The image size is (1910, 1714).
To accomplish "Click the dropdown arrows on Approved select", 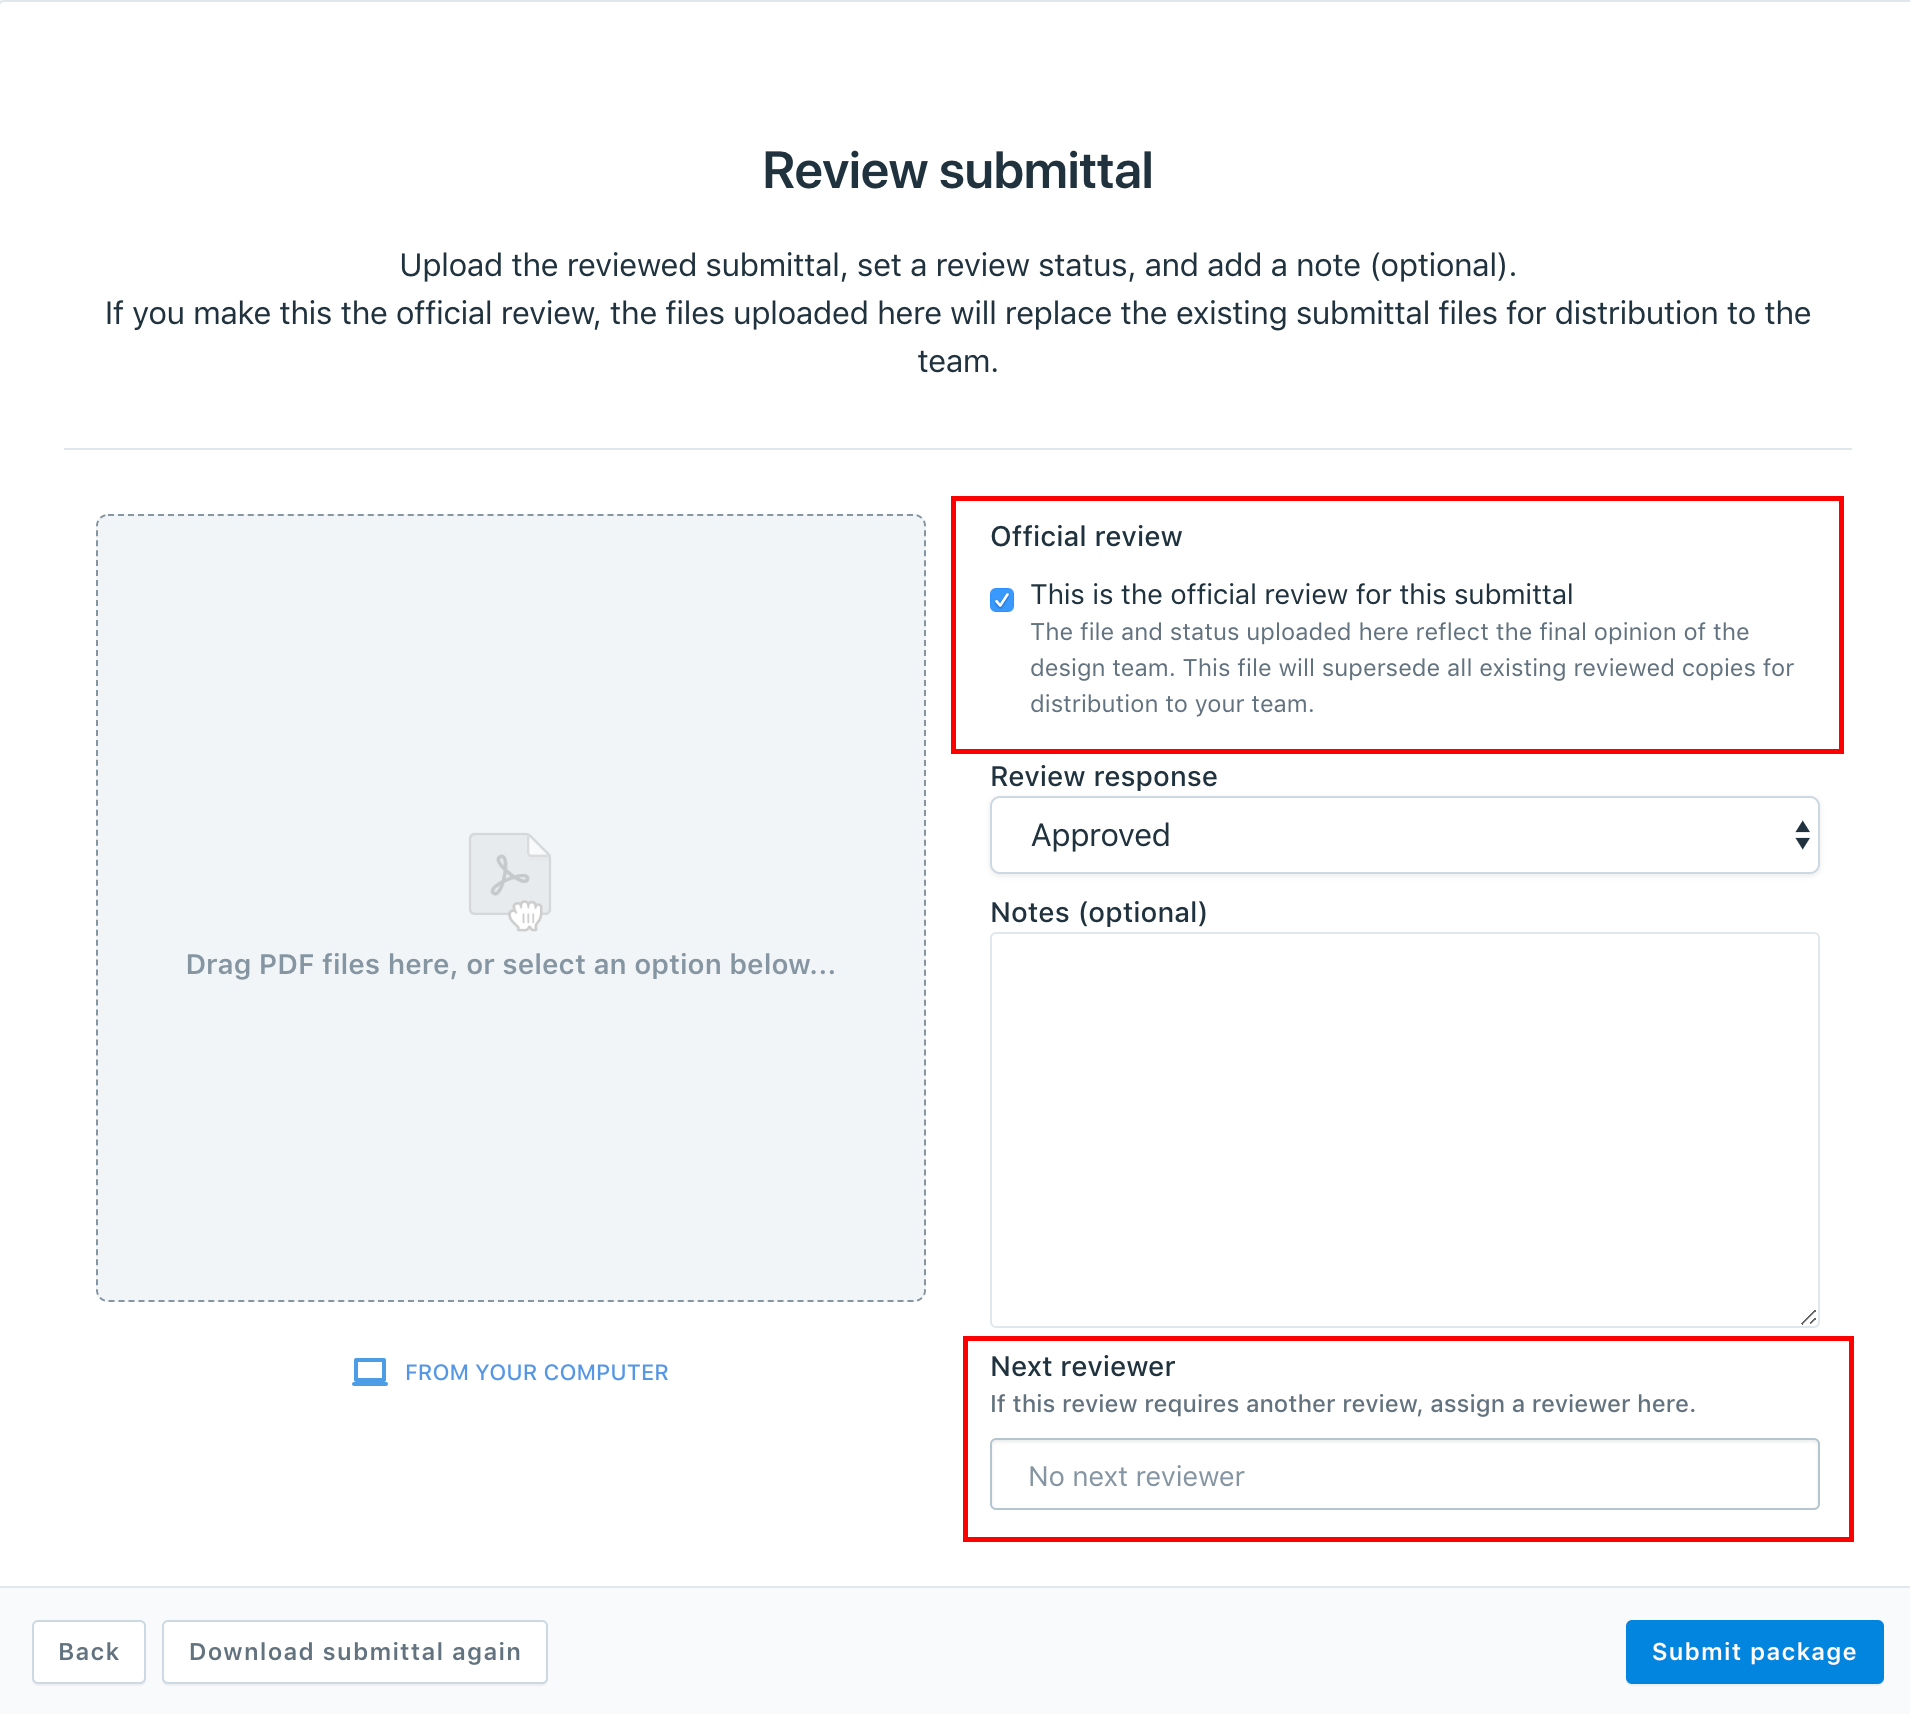I will (x=1802, y=835).
